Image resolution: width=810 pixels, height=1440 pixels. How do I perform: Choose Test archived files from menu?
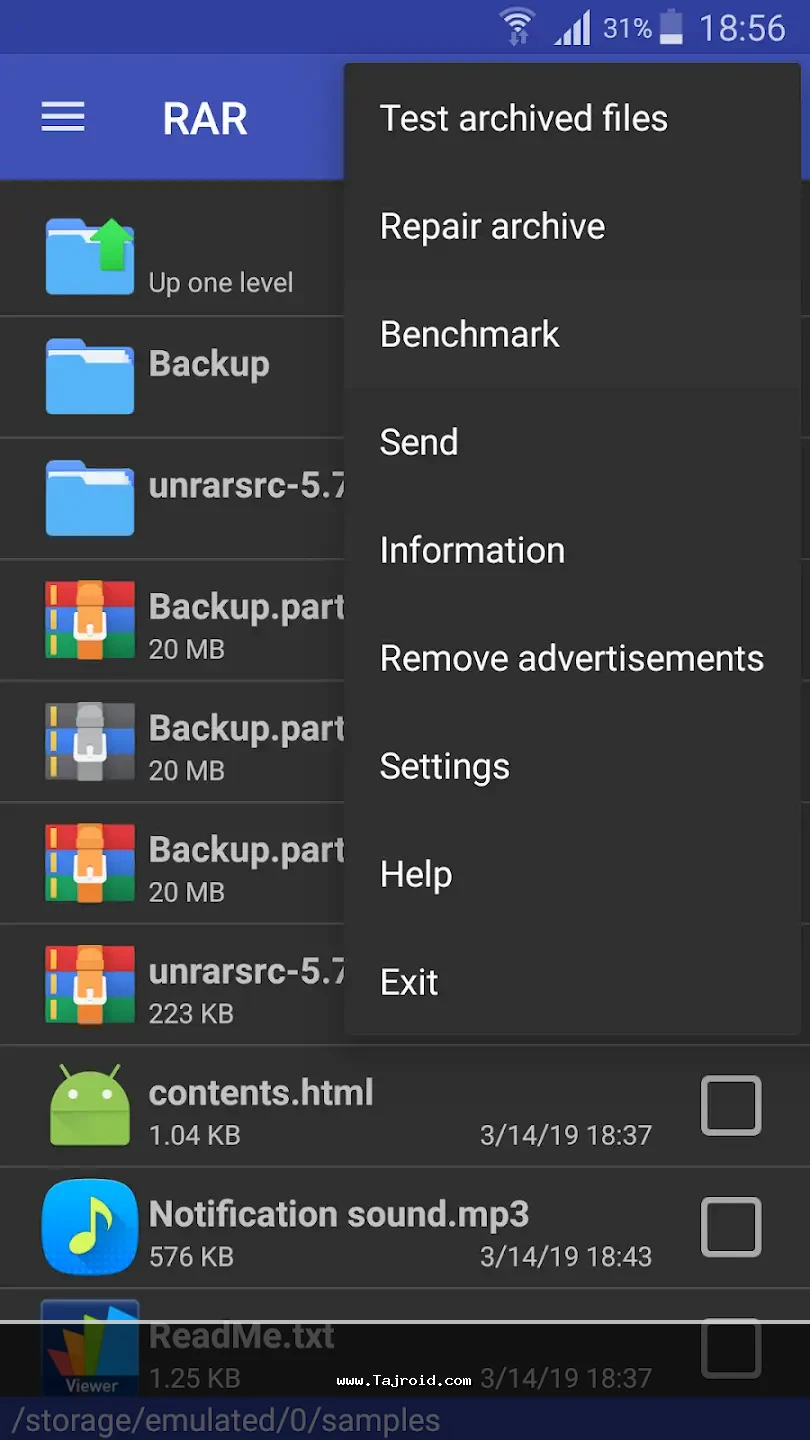tap(523, 118)
